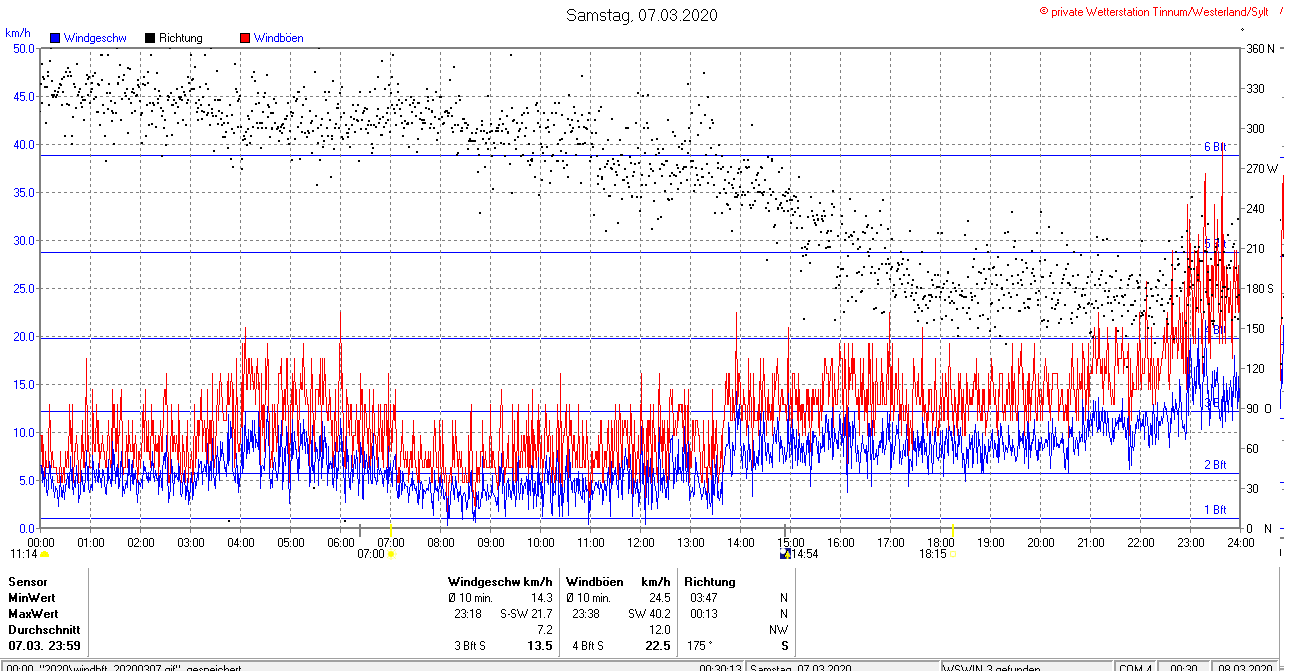Screen dimensions: 1310x671
Task: Click the 14.3 minimum wind speed value
Action: [542, 598]
